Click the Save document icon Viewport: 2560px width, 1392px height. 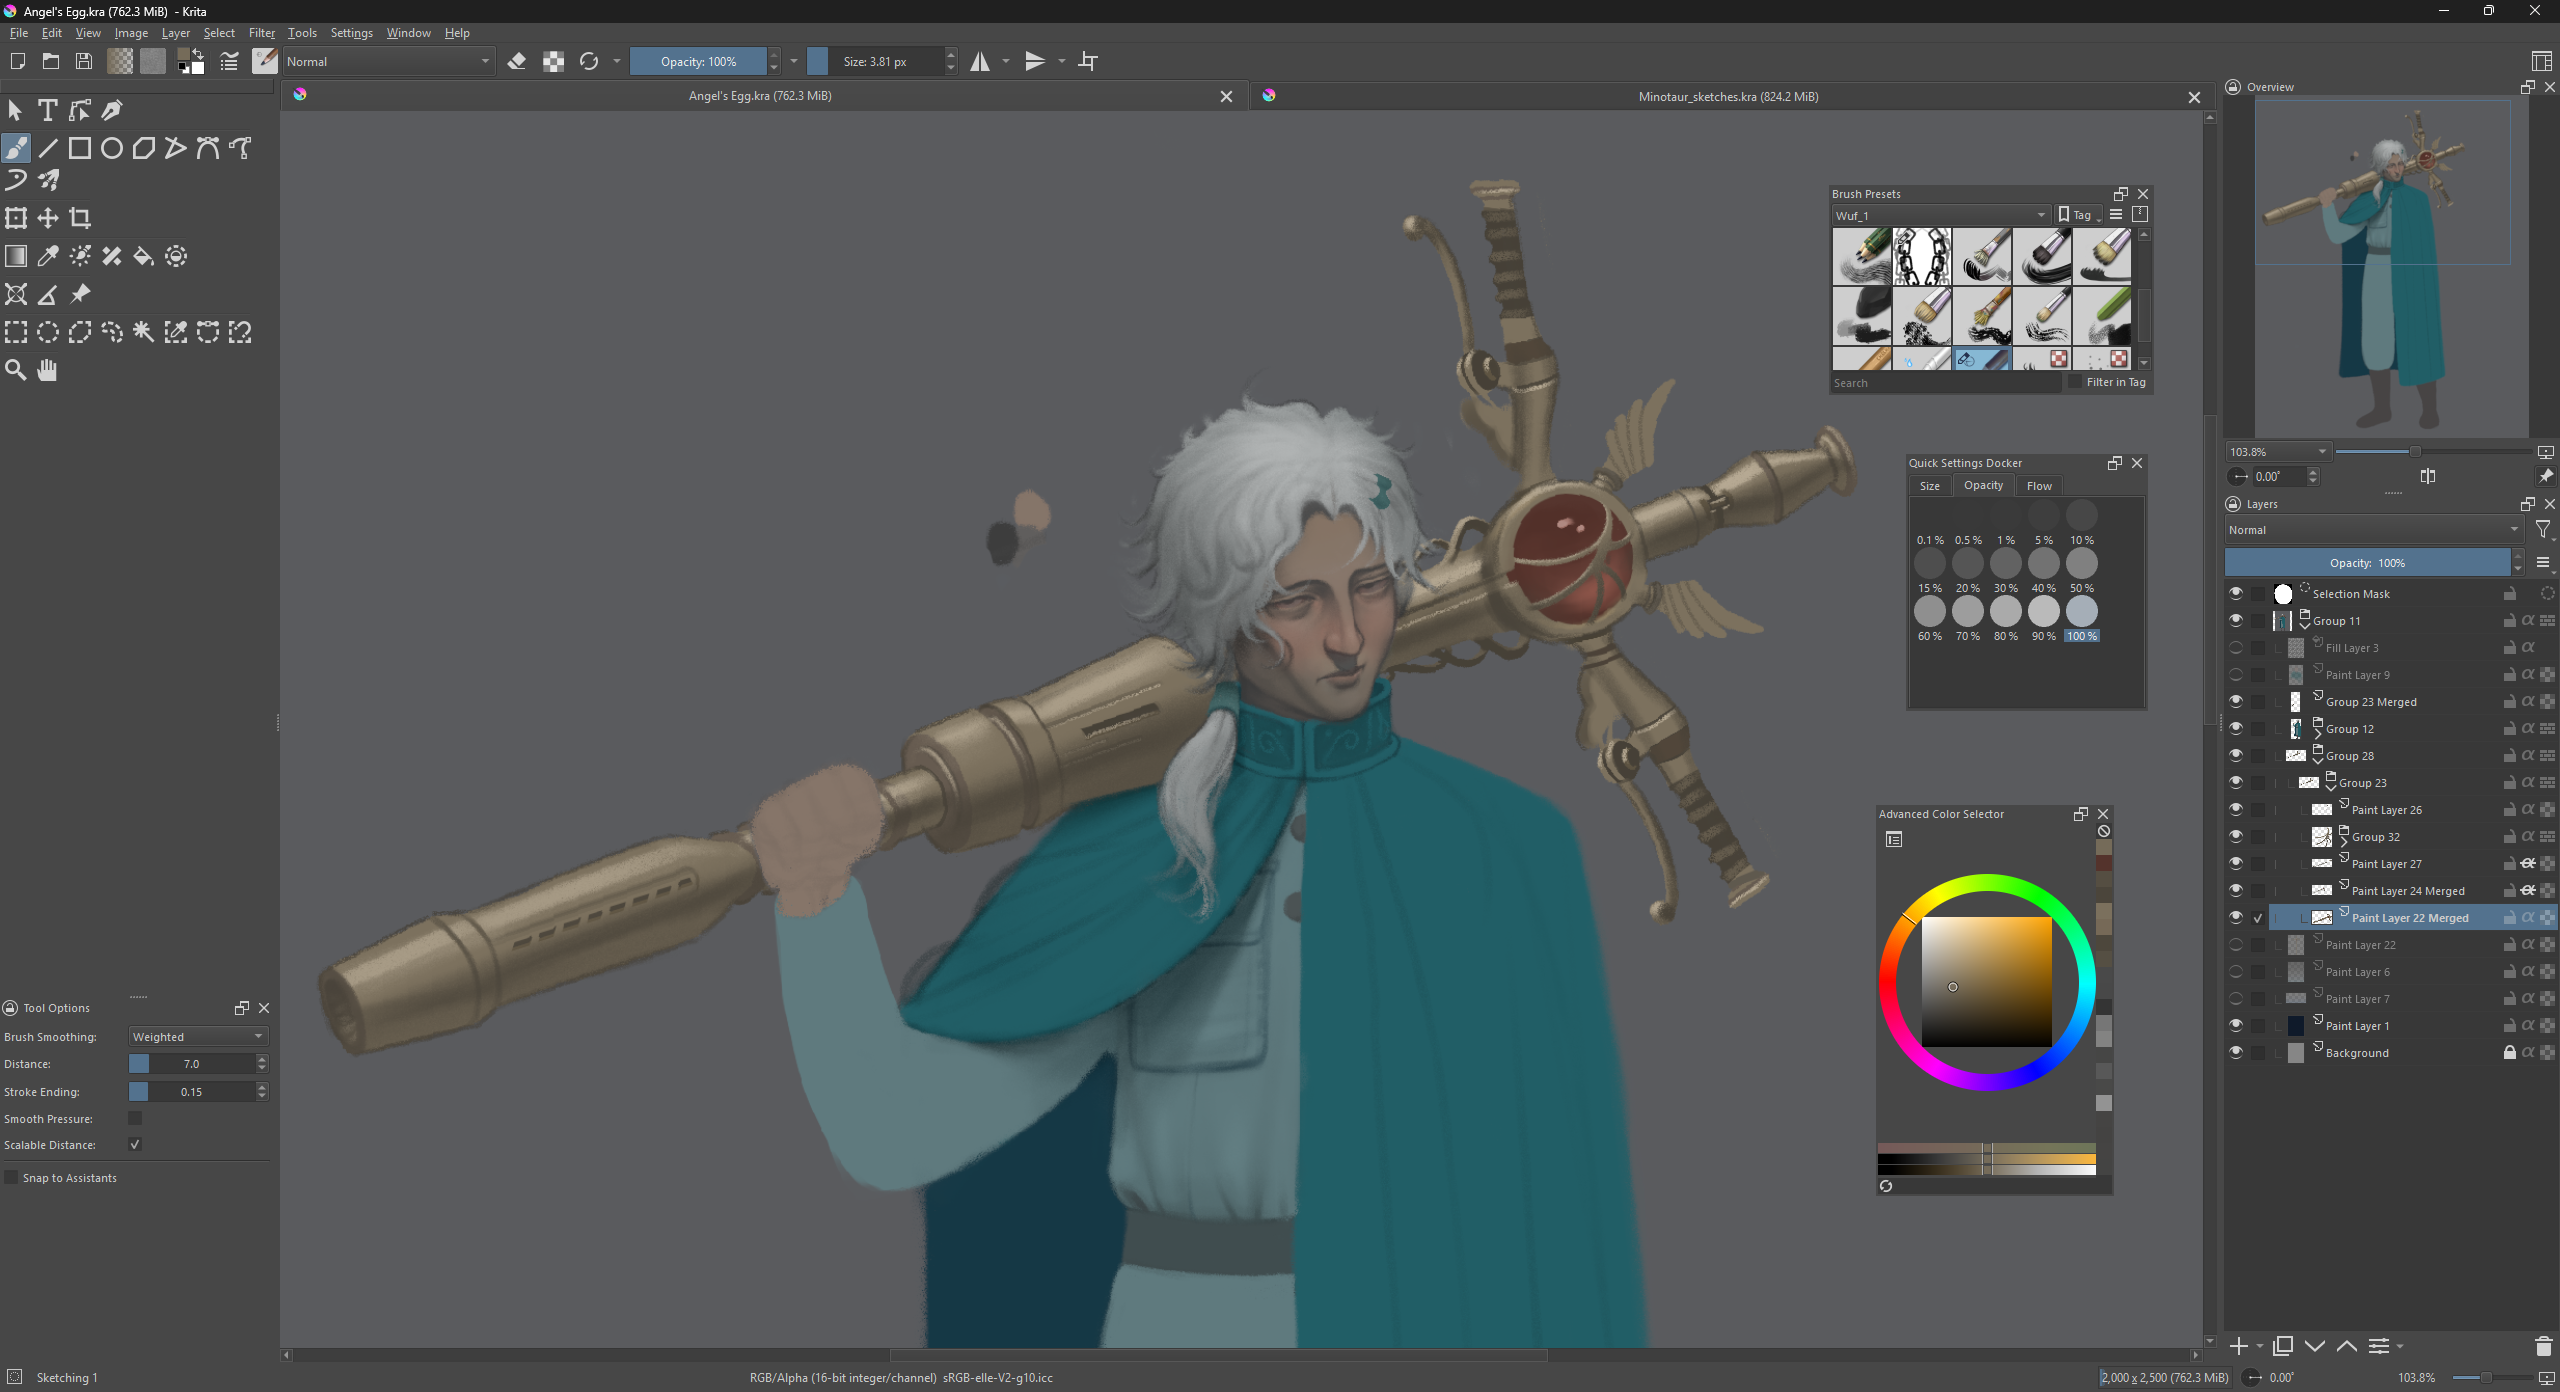tap(84, 62)
